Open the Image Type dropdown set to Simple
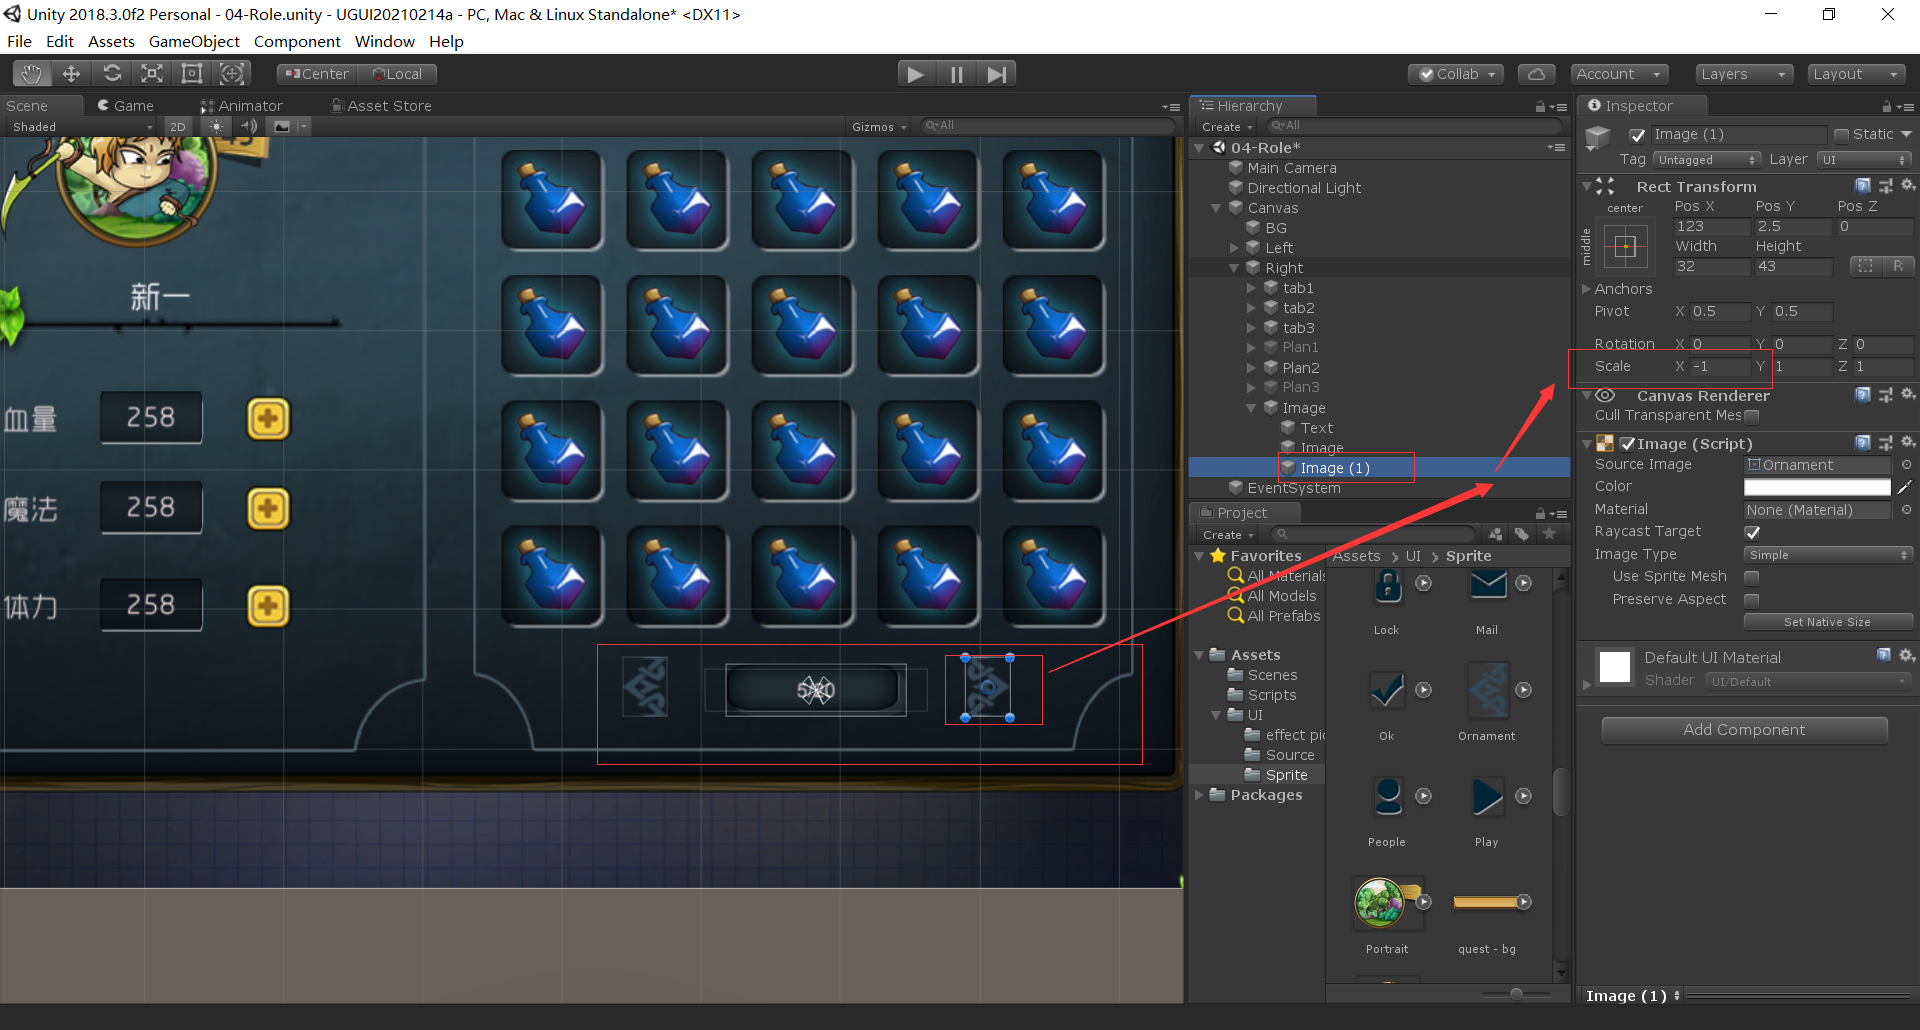 1828,554
